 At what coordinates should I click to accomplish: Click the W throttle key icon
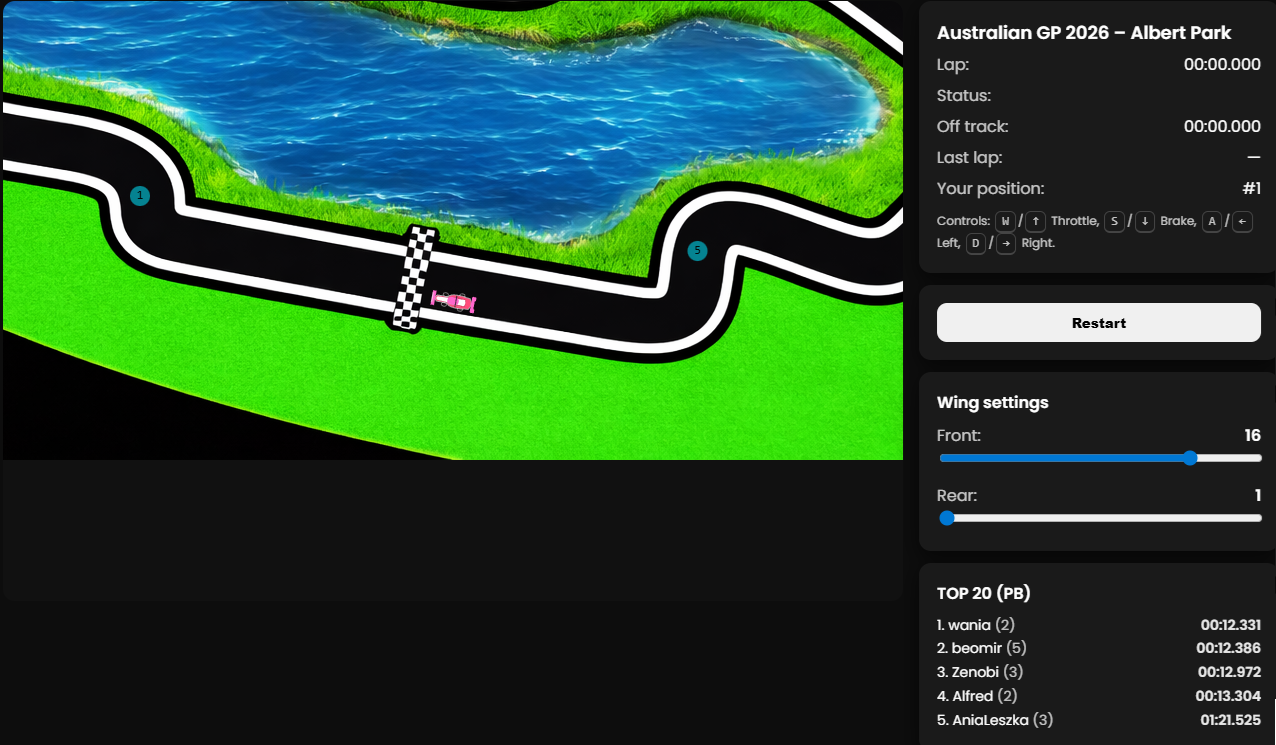pos(1006,221)
